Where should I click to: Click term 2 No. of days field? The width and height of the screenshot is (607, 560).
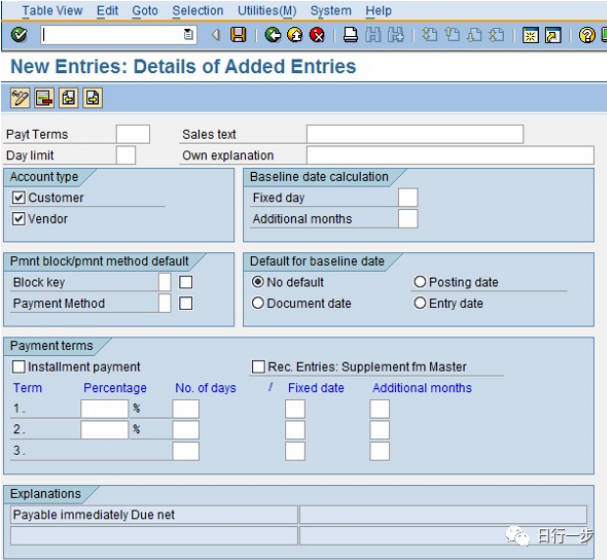click(186, 430)
